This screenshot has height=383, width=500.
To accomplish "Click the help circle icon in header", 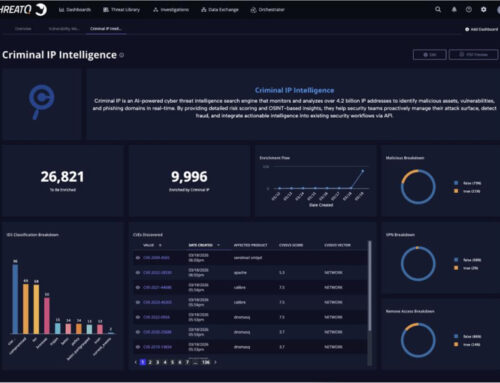I will pyautogui.click(x=469, y=9).
